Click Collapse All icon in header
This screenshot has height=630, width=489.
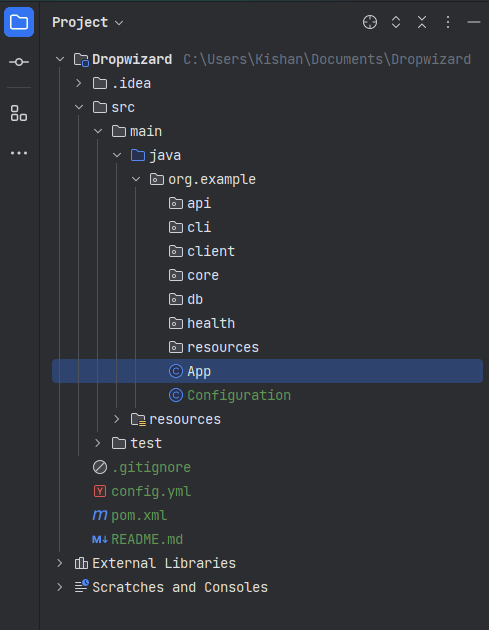(422, 22)
